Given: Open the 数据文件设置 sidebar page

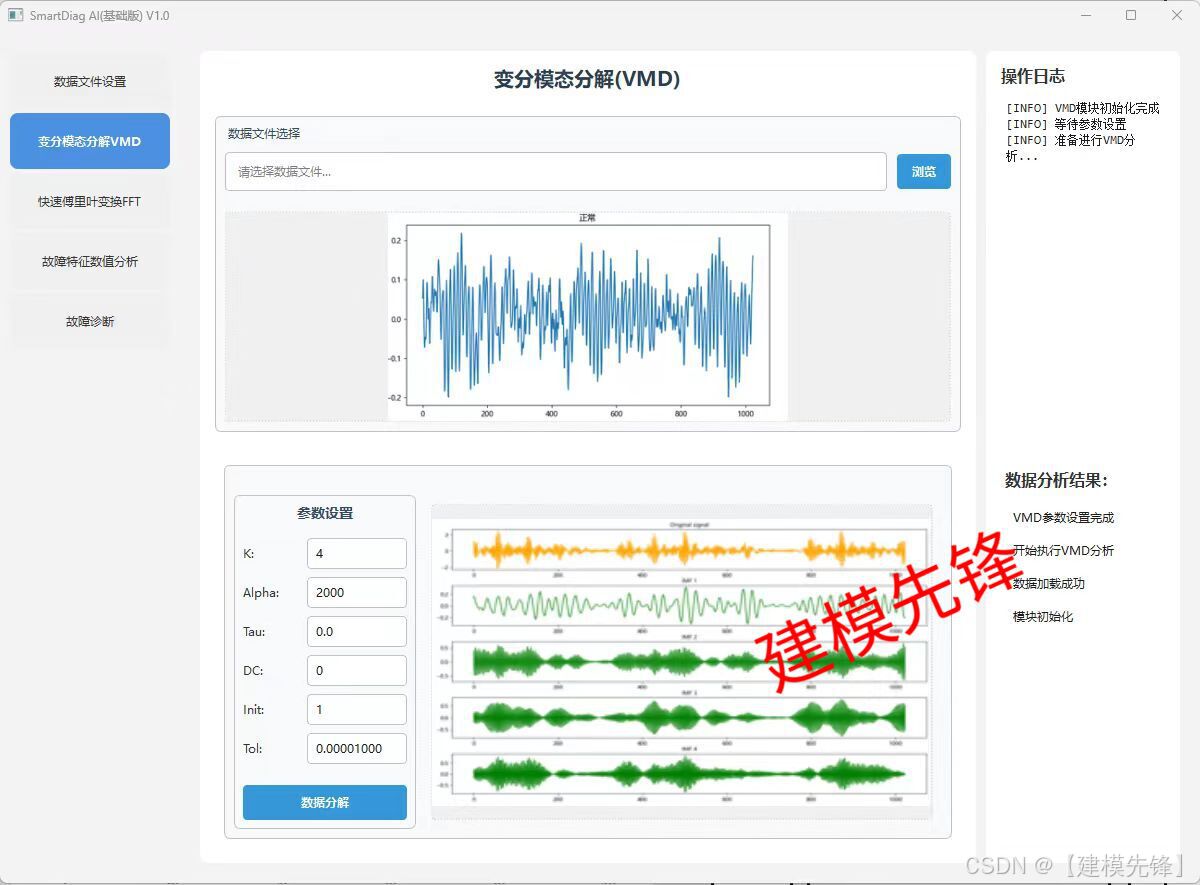Looking at the screenshot, I should 90,81.
